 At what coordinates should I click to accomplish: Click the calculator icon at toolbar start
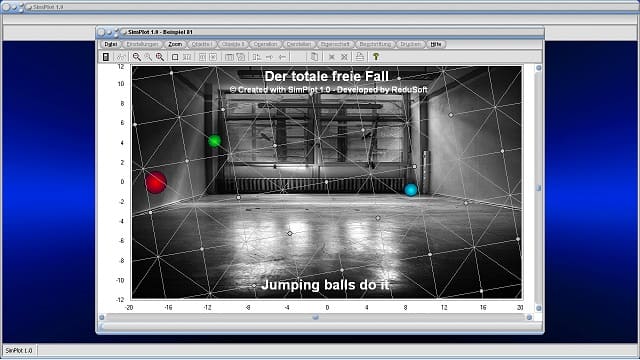pos(106,57)
